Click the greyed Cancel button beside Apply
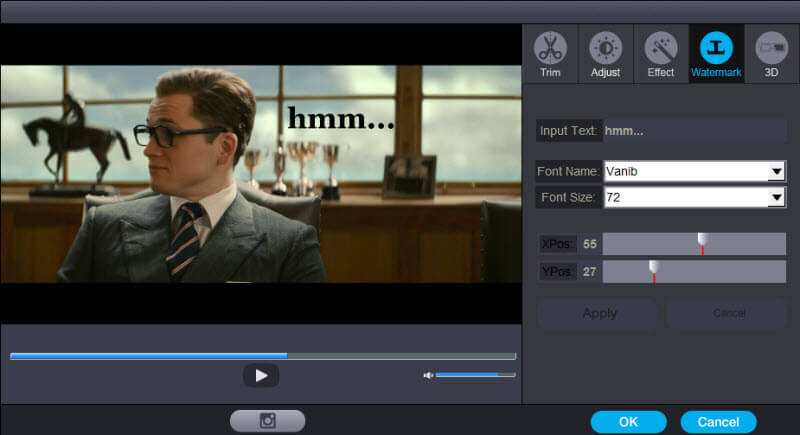Screen dimensions: 800x435 click(x=727, y=313)
